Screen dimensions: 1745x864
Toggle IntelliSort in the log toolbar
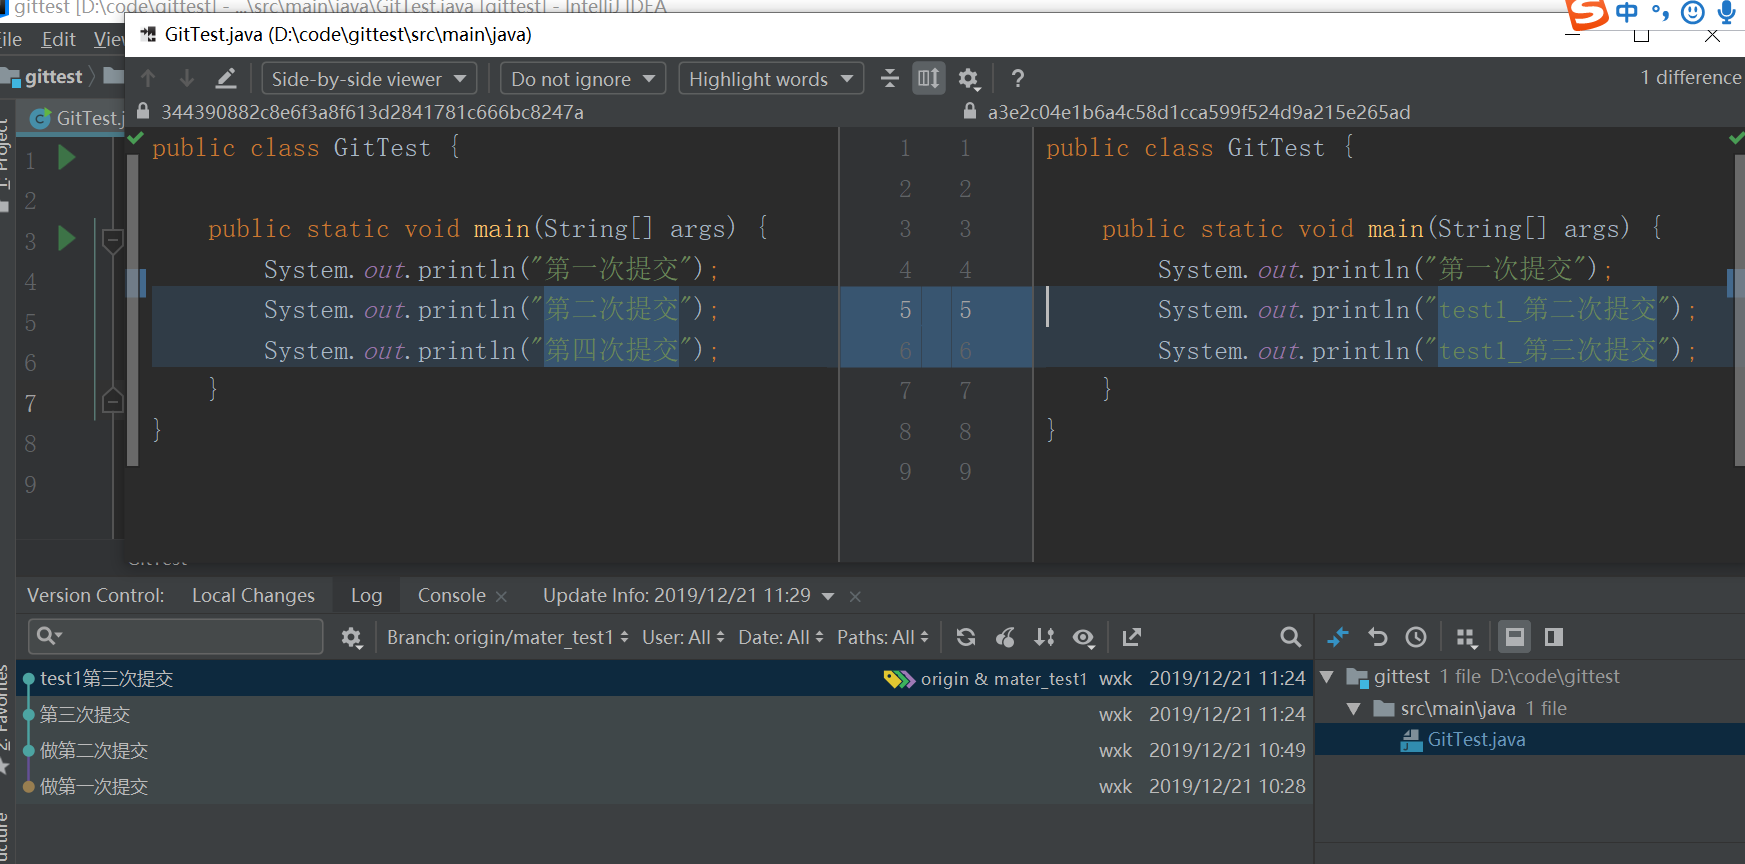click(1044, 637)
